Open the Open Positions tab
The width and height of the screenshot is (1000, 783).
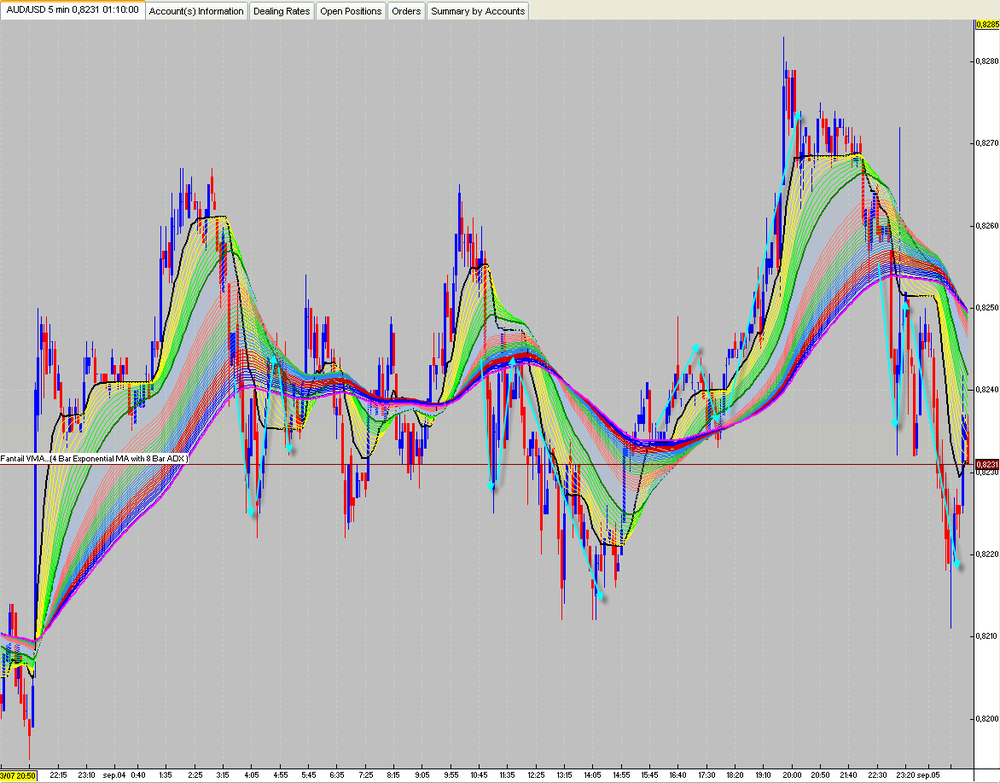tap(351, 11)
